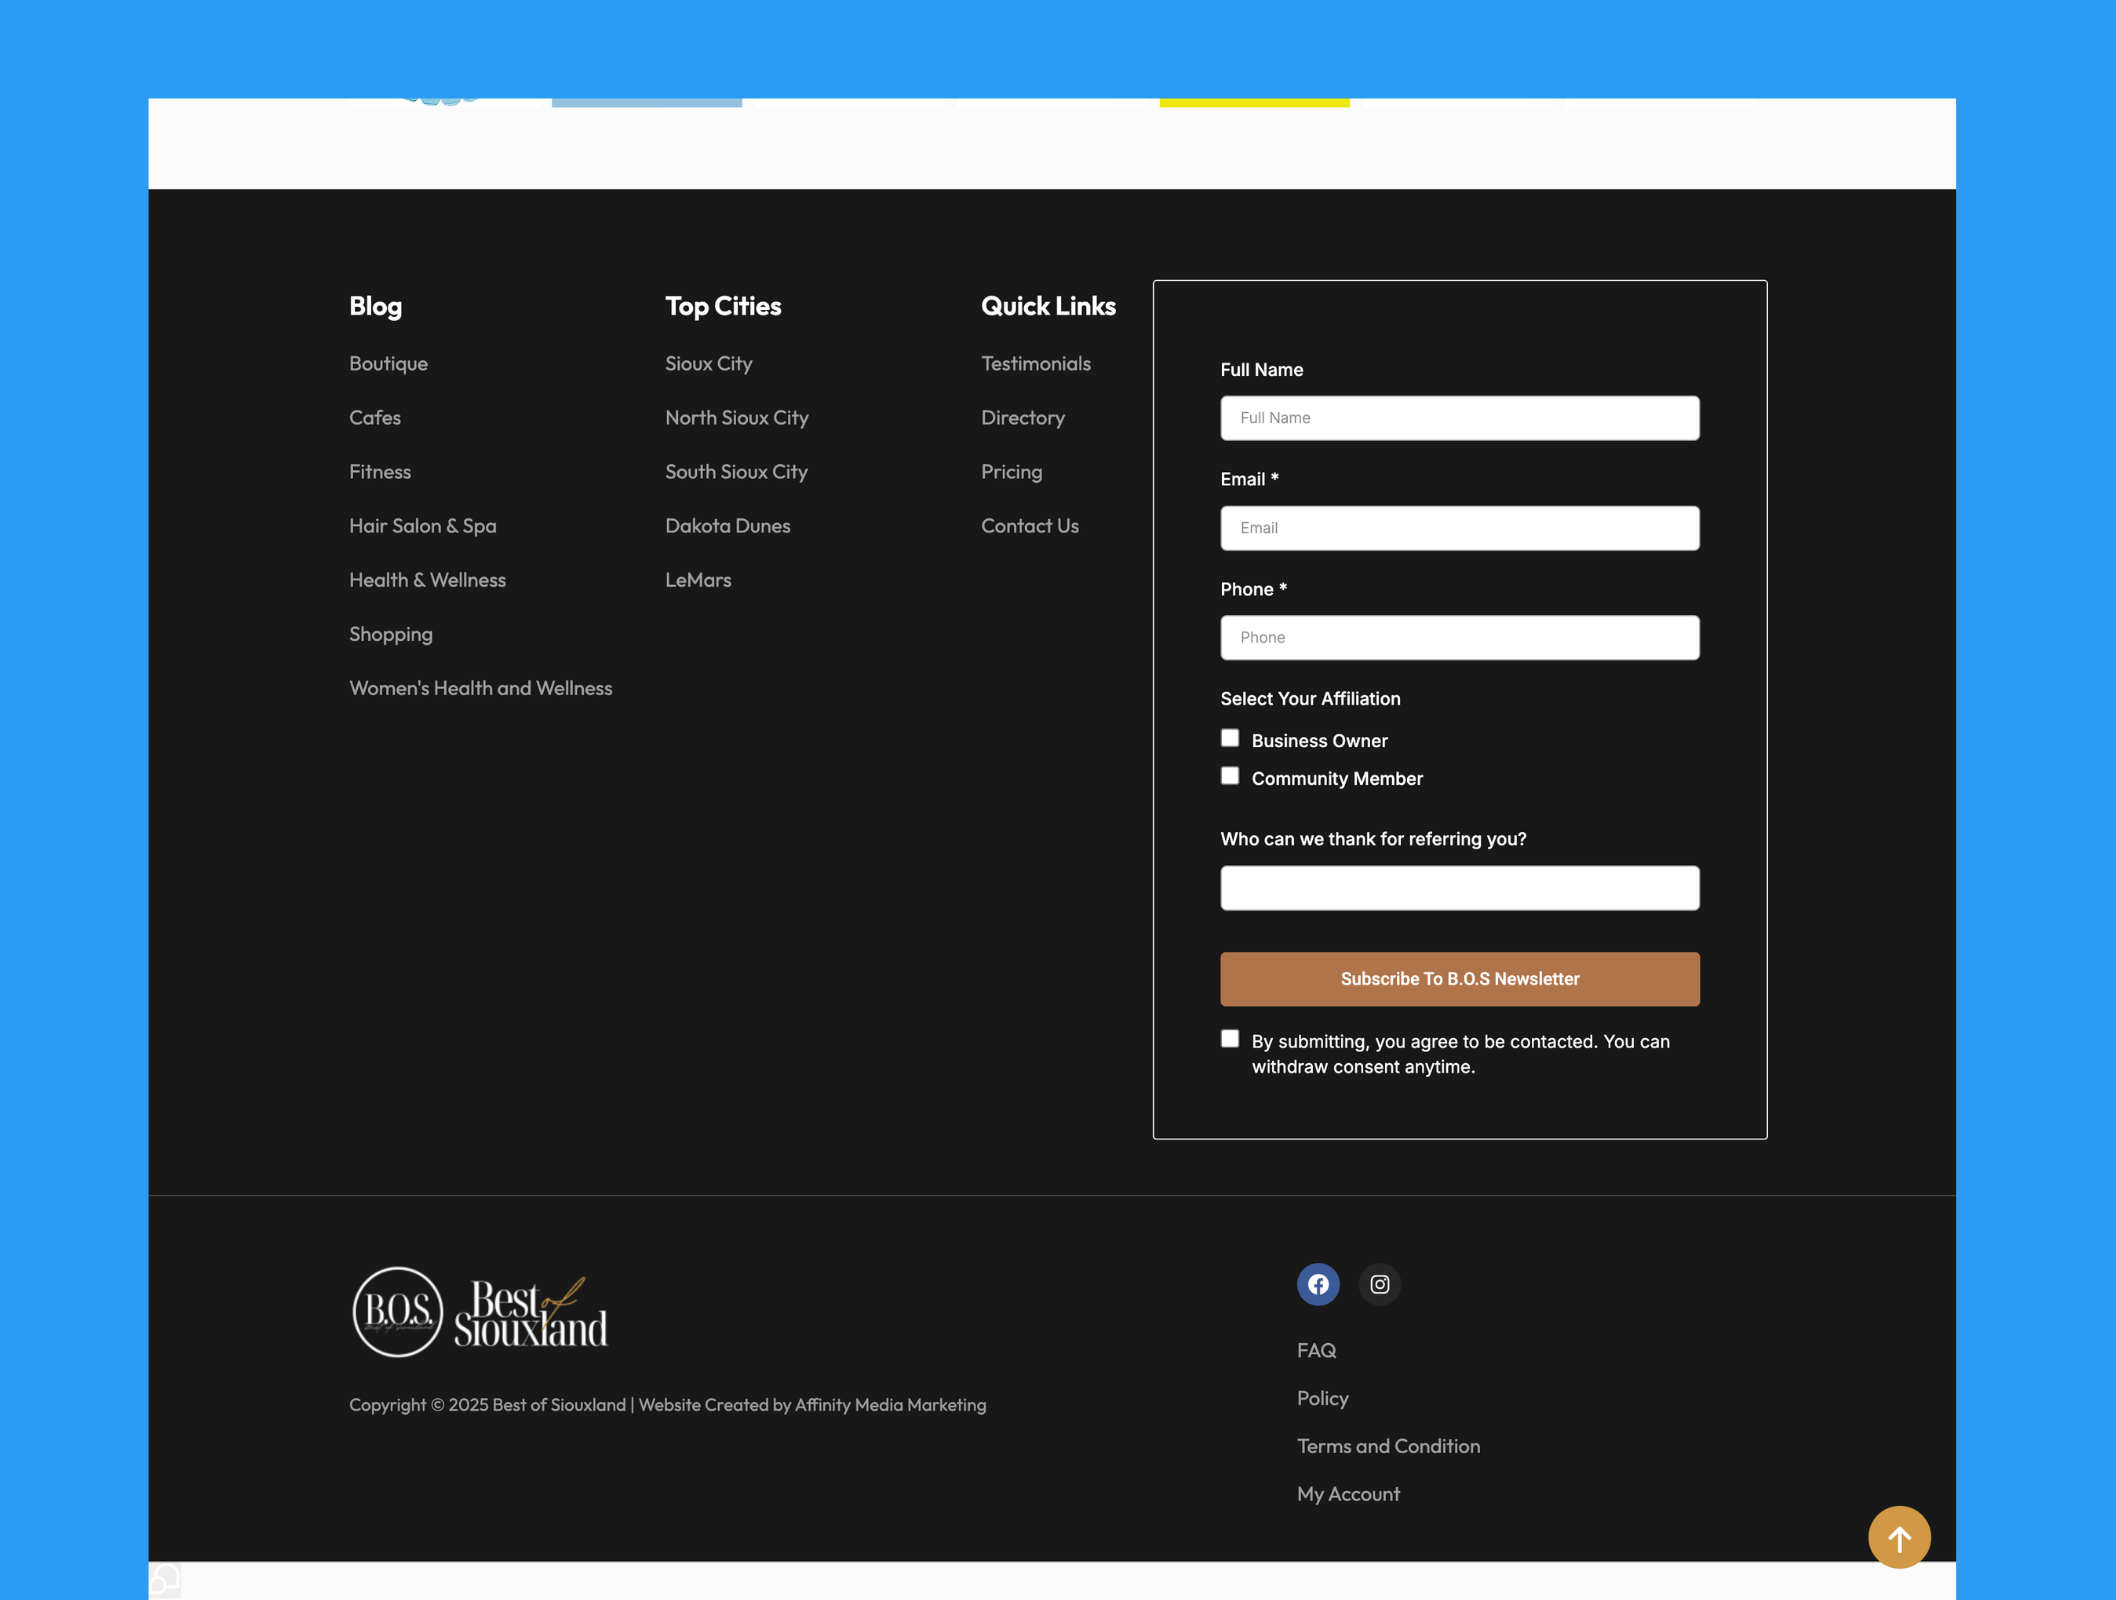Viewport: 2116px width, 1600px height.
Task: Click the referral name text field
Action: pos(1459,888)
